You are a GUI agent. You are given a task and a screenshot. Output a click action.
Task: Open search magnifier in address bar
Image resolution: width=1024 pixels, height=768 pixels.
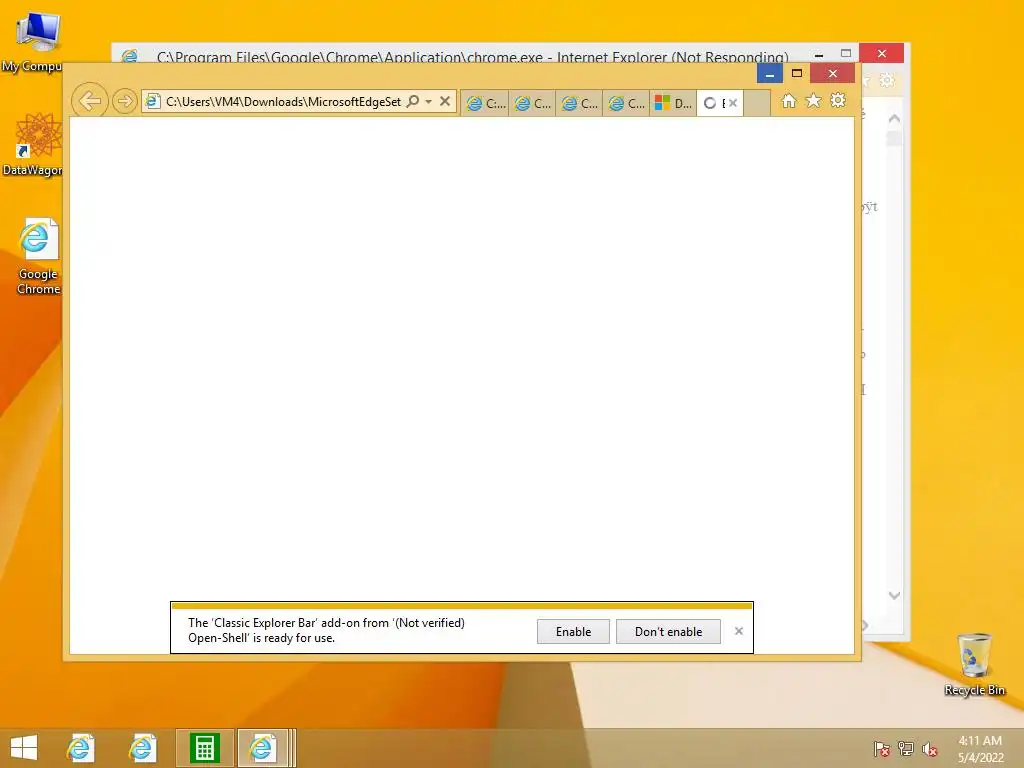[413, 101]
